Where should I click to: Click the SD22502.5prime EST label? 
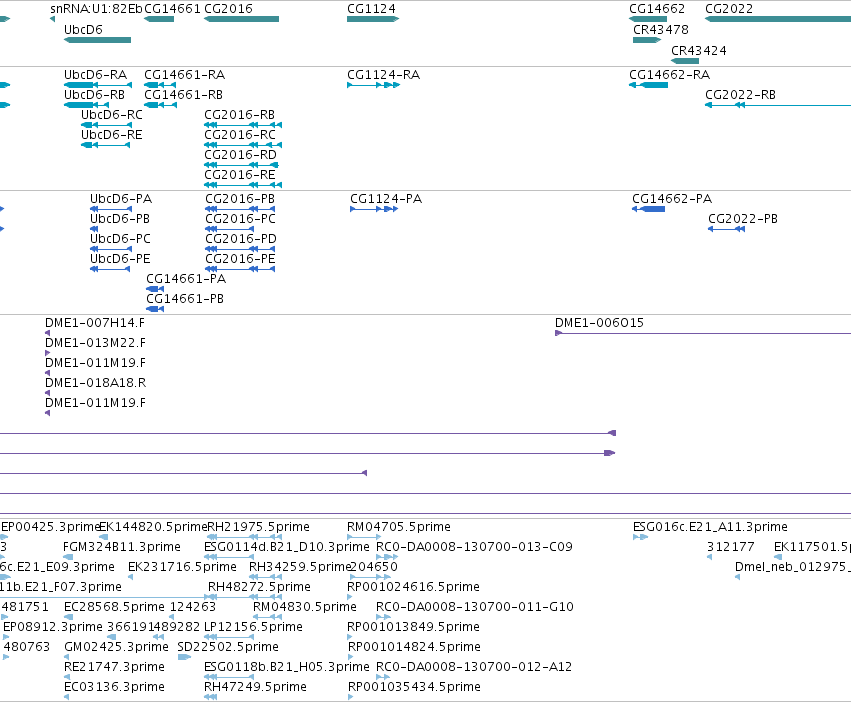pyautogui.click(x=228, y=647)
